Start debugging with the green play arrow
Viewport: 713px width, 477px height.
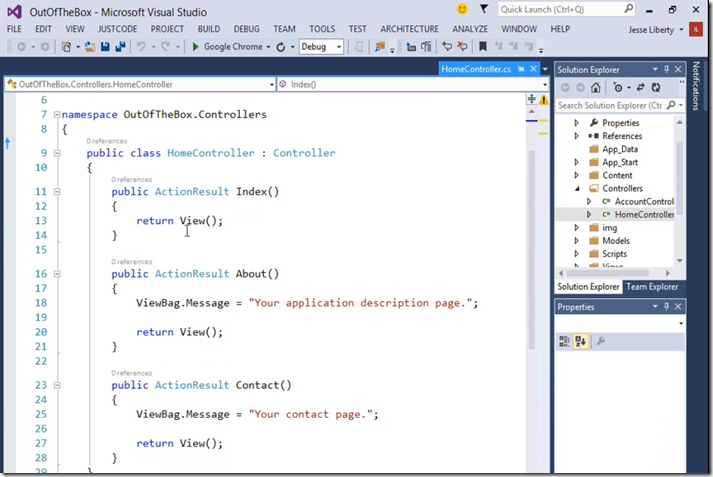click(196, 47)
